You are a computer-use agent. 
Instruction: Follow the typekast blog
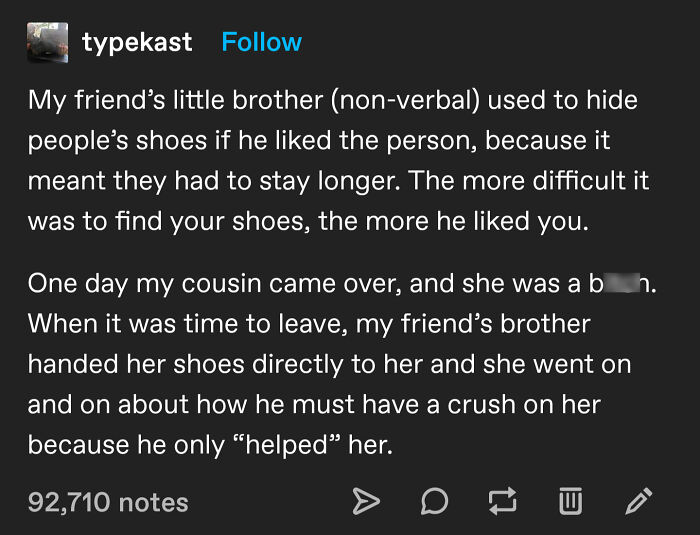(261, 42)
